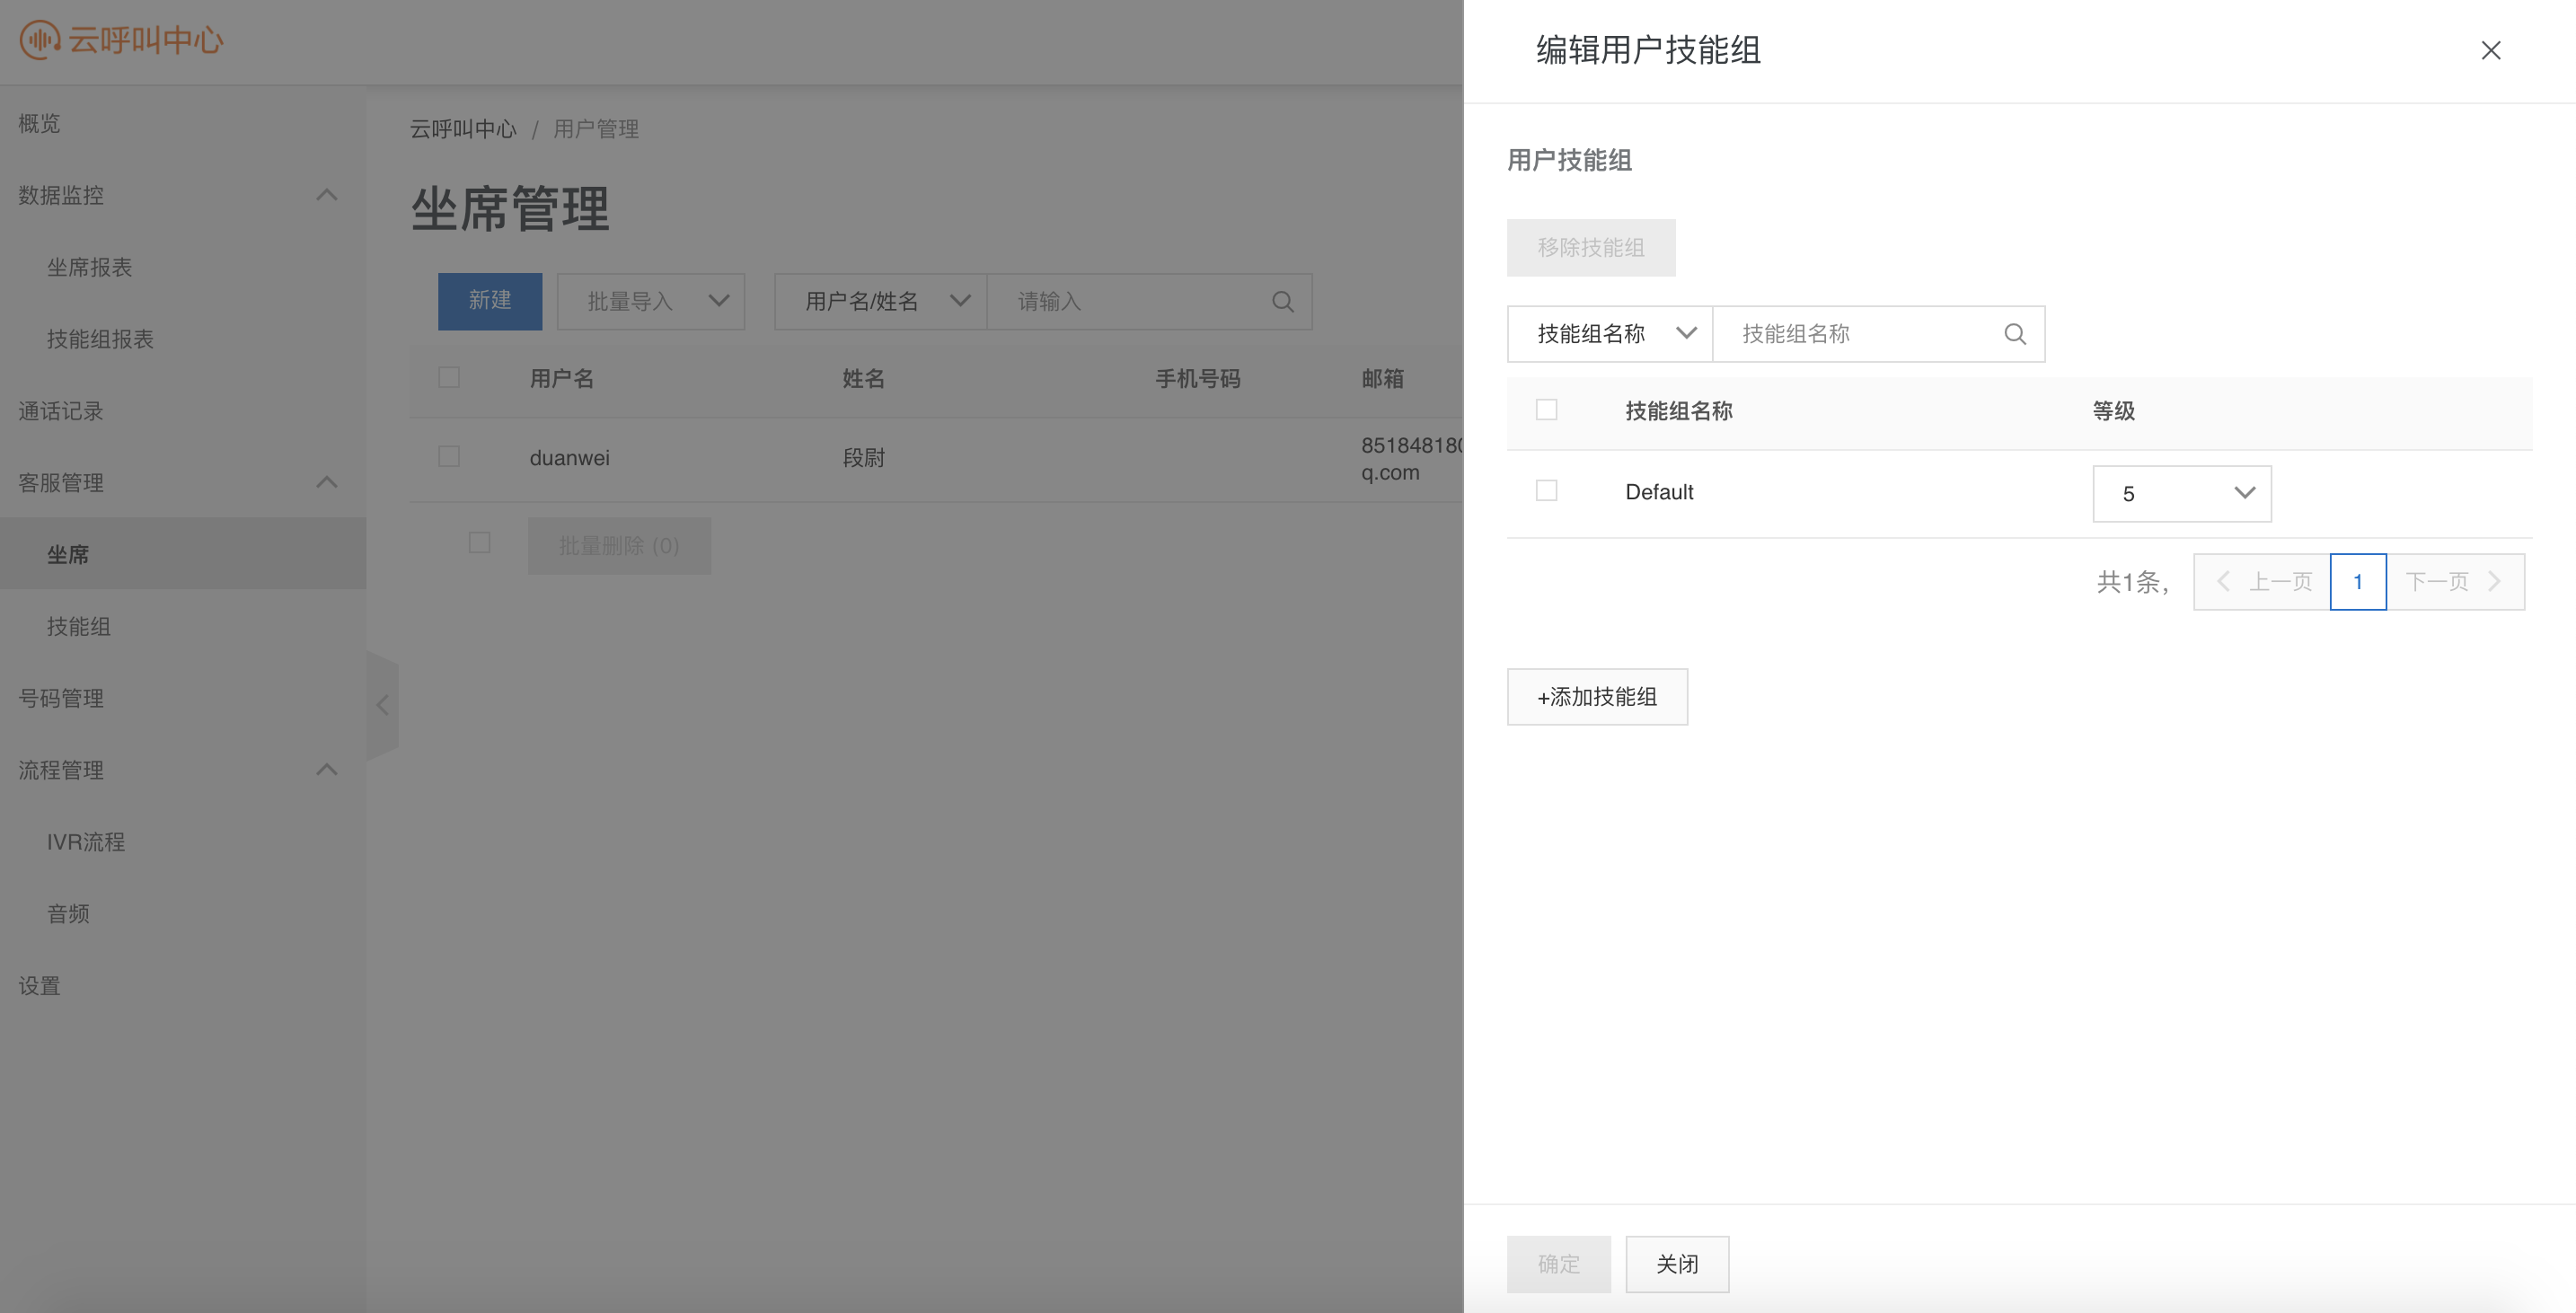Click the 确定 button
This screenshot has height=1313, width=2576.
(1559, 1264)
